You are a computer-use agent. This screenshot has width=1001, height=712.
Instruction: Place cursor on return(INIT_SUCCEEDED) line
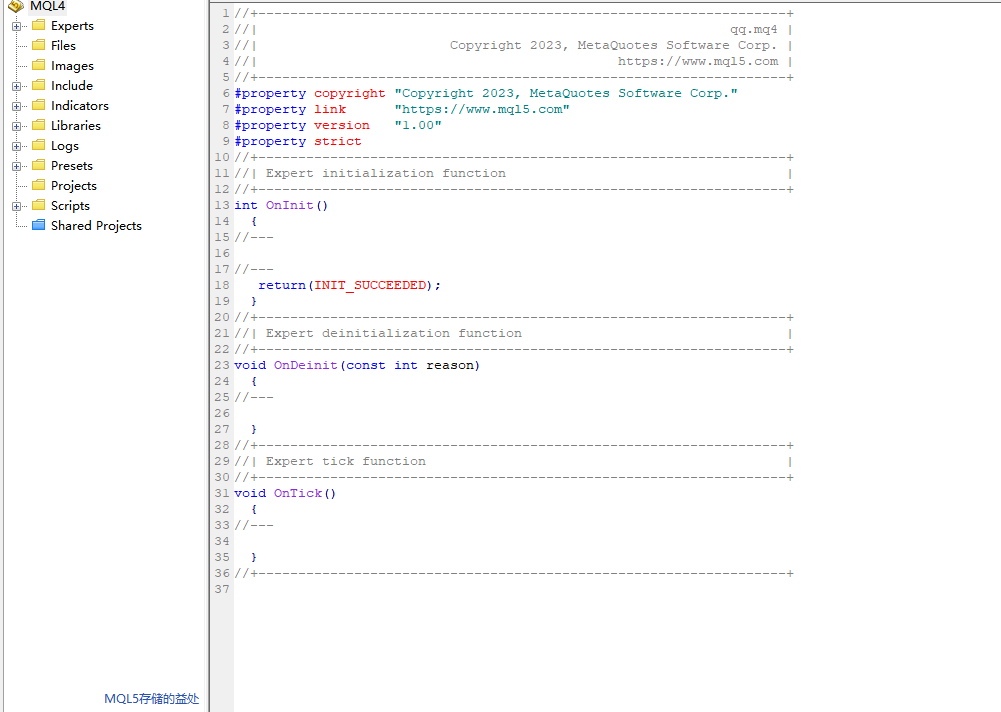tap(348, 285)
